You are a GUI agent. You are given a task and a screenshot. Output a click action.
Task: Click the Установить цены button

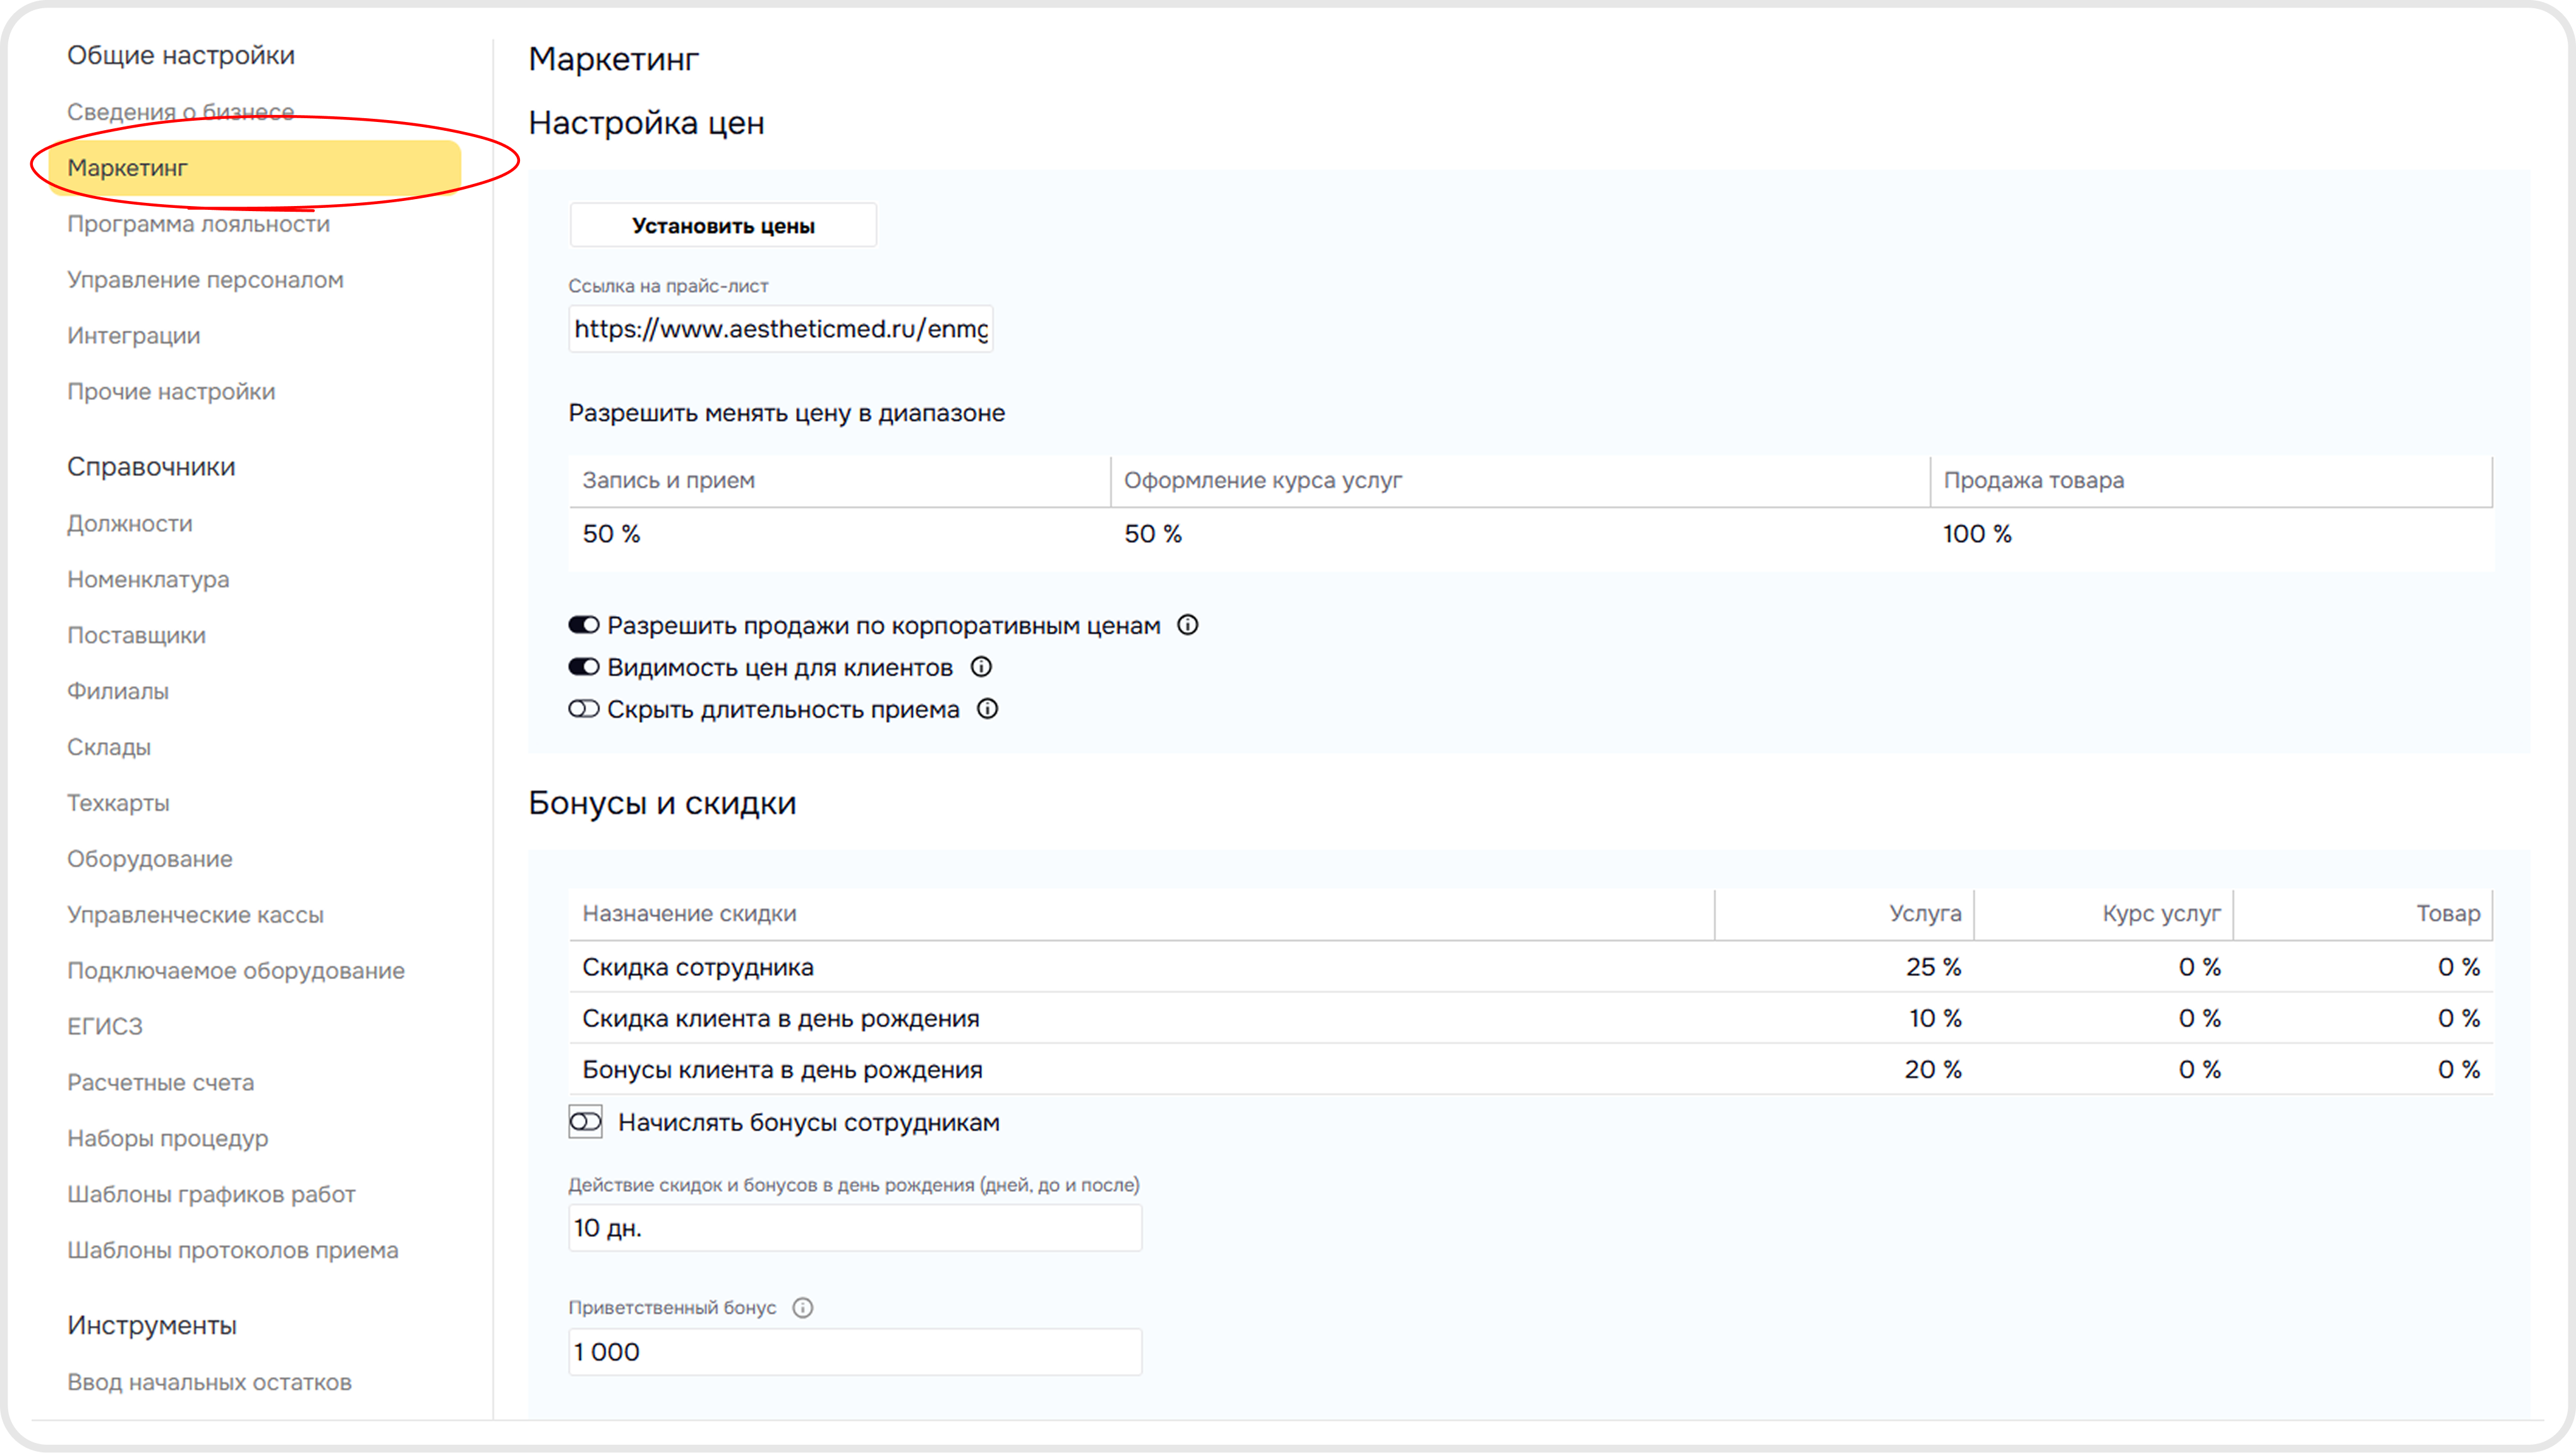[x=723, y=226]
